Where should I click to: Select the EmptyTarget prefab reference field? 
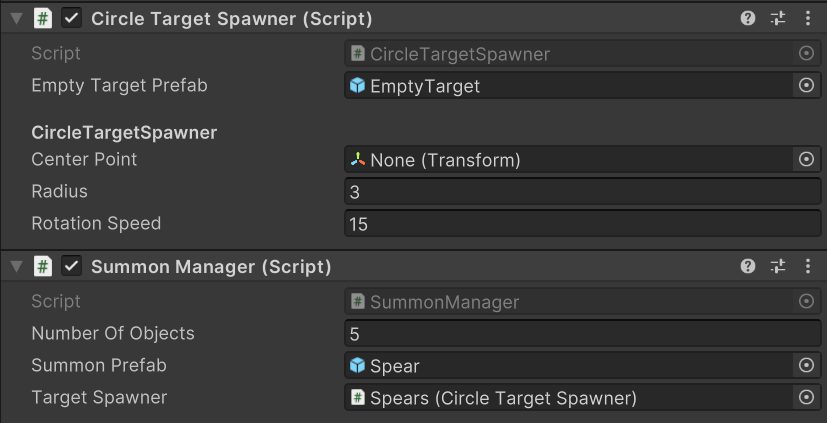[x=570, y=86]
